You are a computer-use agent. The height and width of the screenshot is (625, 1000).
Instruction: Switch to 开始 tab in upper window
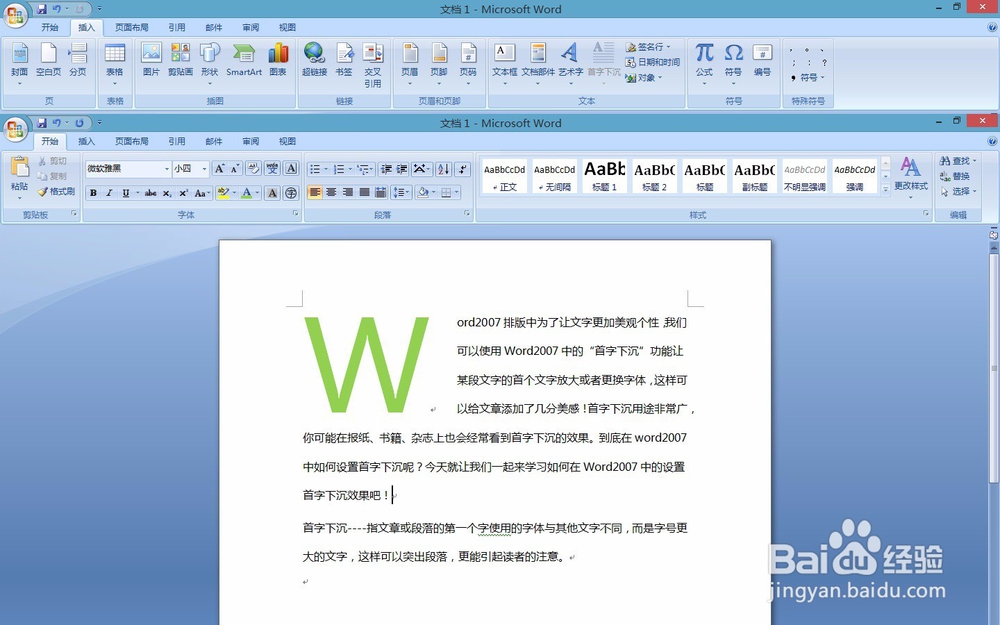(x=50, y=27)
